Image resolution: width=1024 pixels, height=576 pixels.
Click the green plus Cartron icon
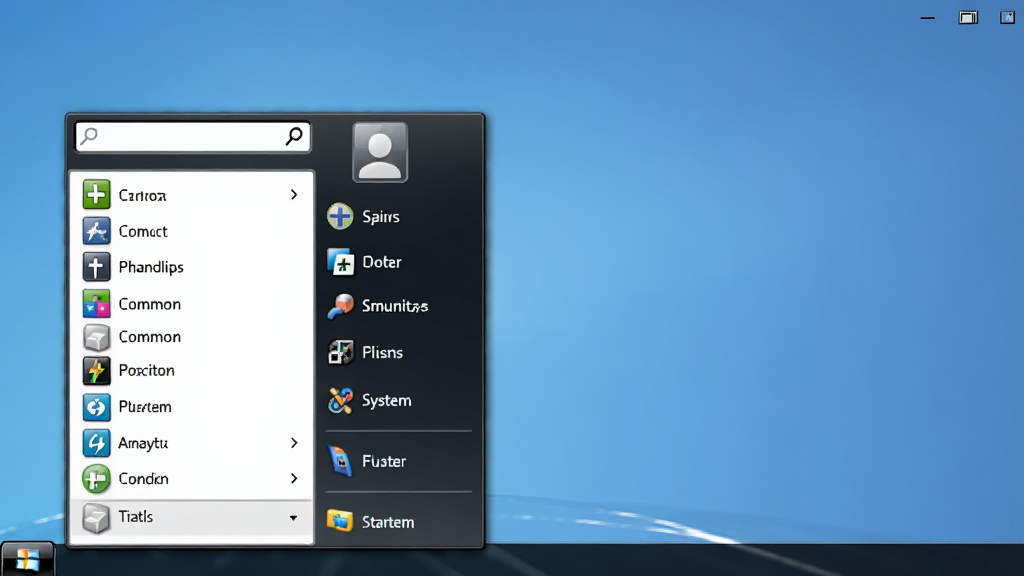coord(96,195)
